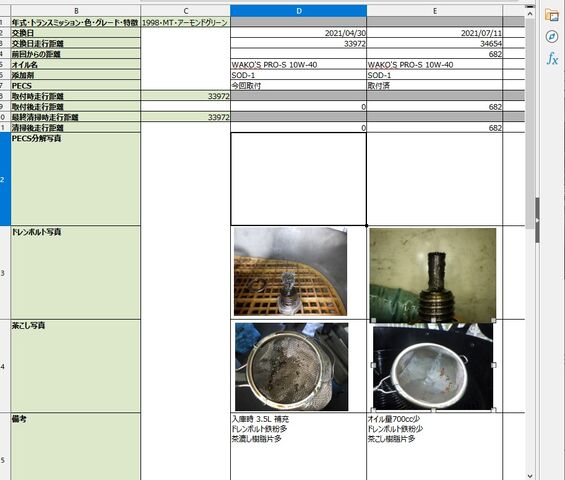Click 1998·MT·アーモンドグリーン cell
The height and width of the screenshot is (480, 565).
[x=186, y=23]
